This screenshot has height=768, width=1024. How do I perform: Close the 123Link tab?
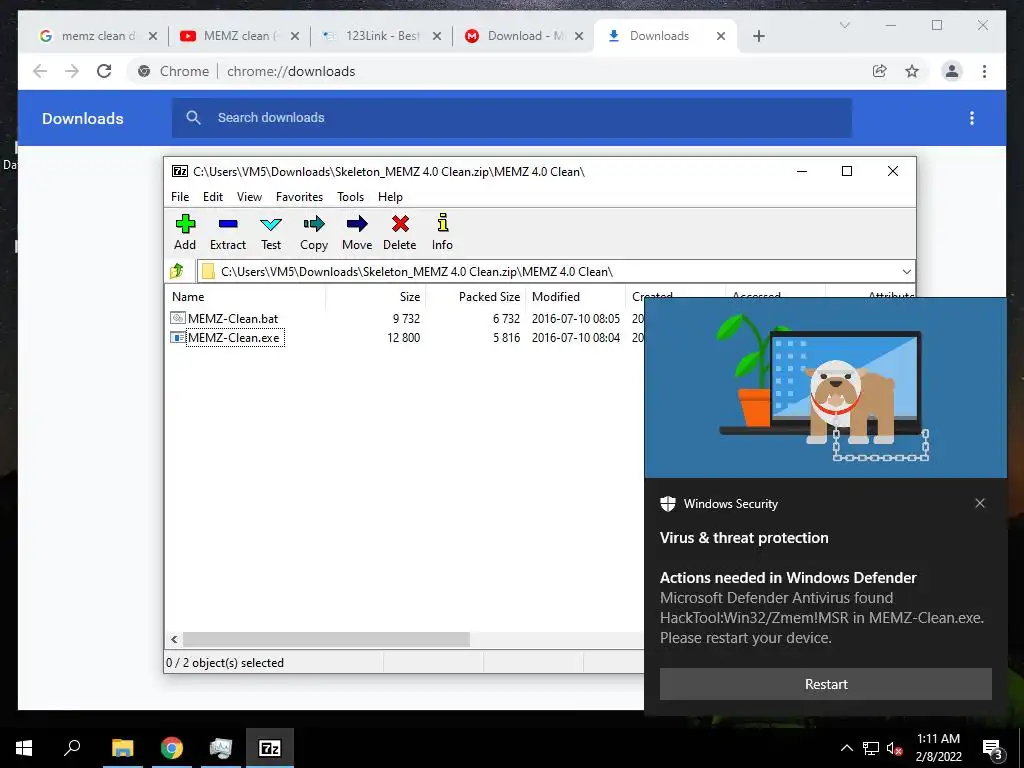pos(437,36)
